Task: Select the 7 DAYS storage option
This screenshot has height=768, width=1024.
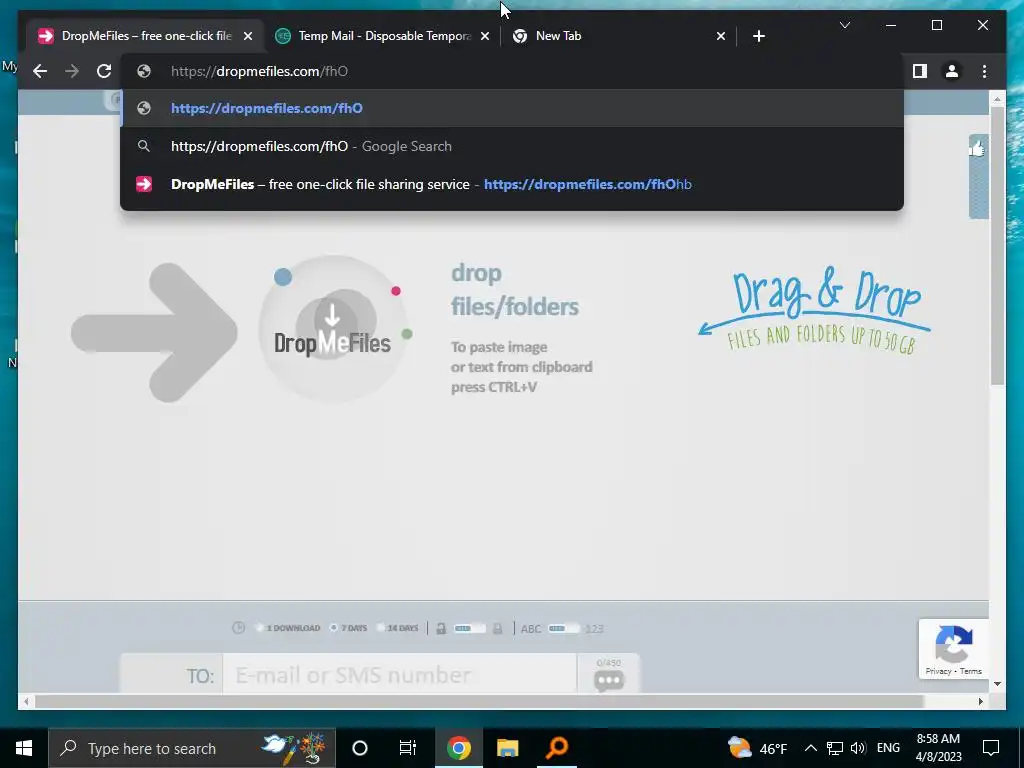Action: point(349,628)
